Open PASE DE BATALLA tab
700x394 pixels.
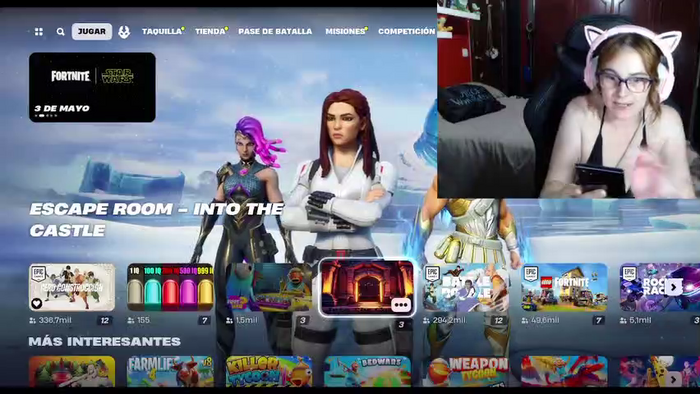tap(275, 32)
